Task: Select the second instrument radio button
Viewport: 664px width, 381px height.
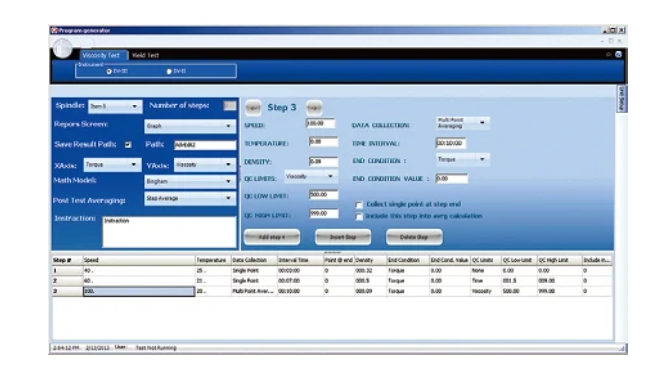Action: (x=169, y=72)
